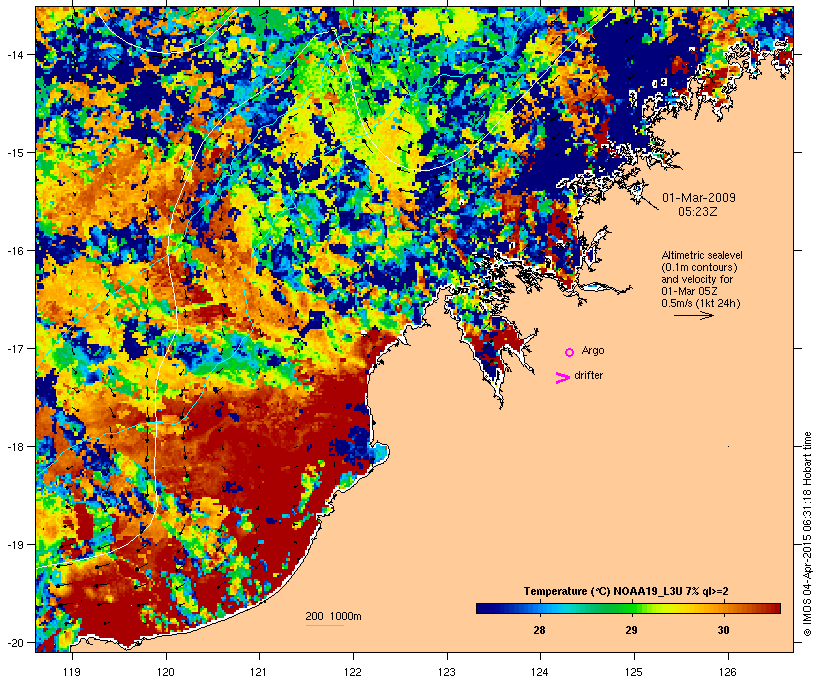Click longitude axis label 123
Viewport: 820px width, 680px height.
pos(447,672)
